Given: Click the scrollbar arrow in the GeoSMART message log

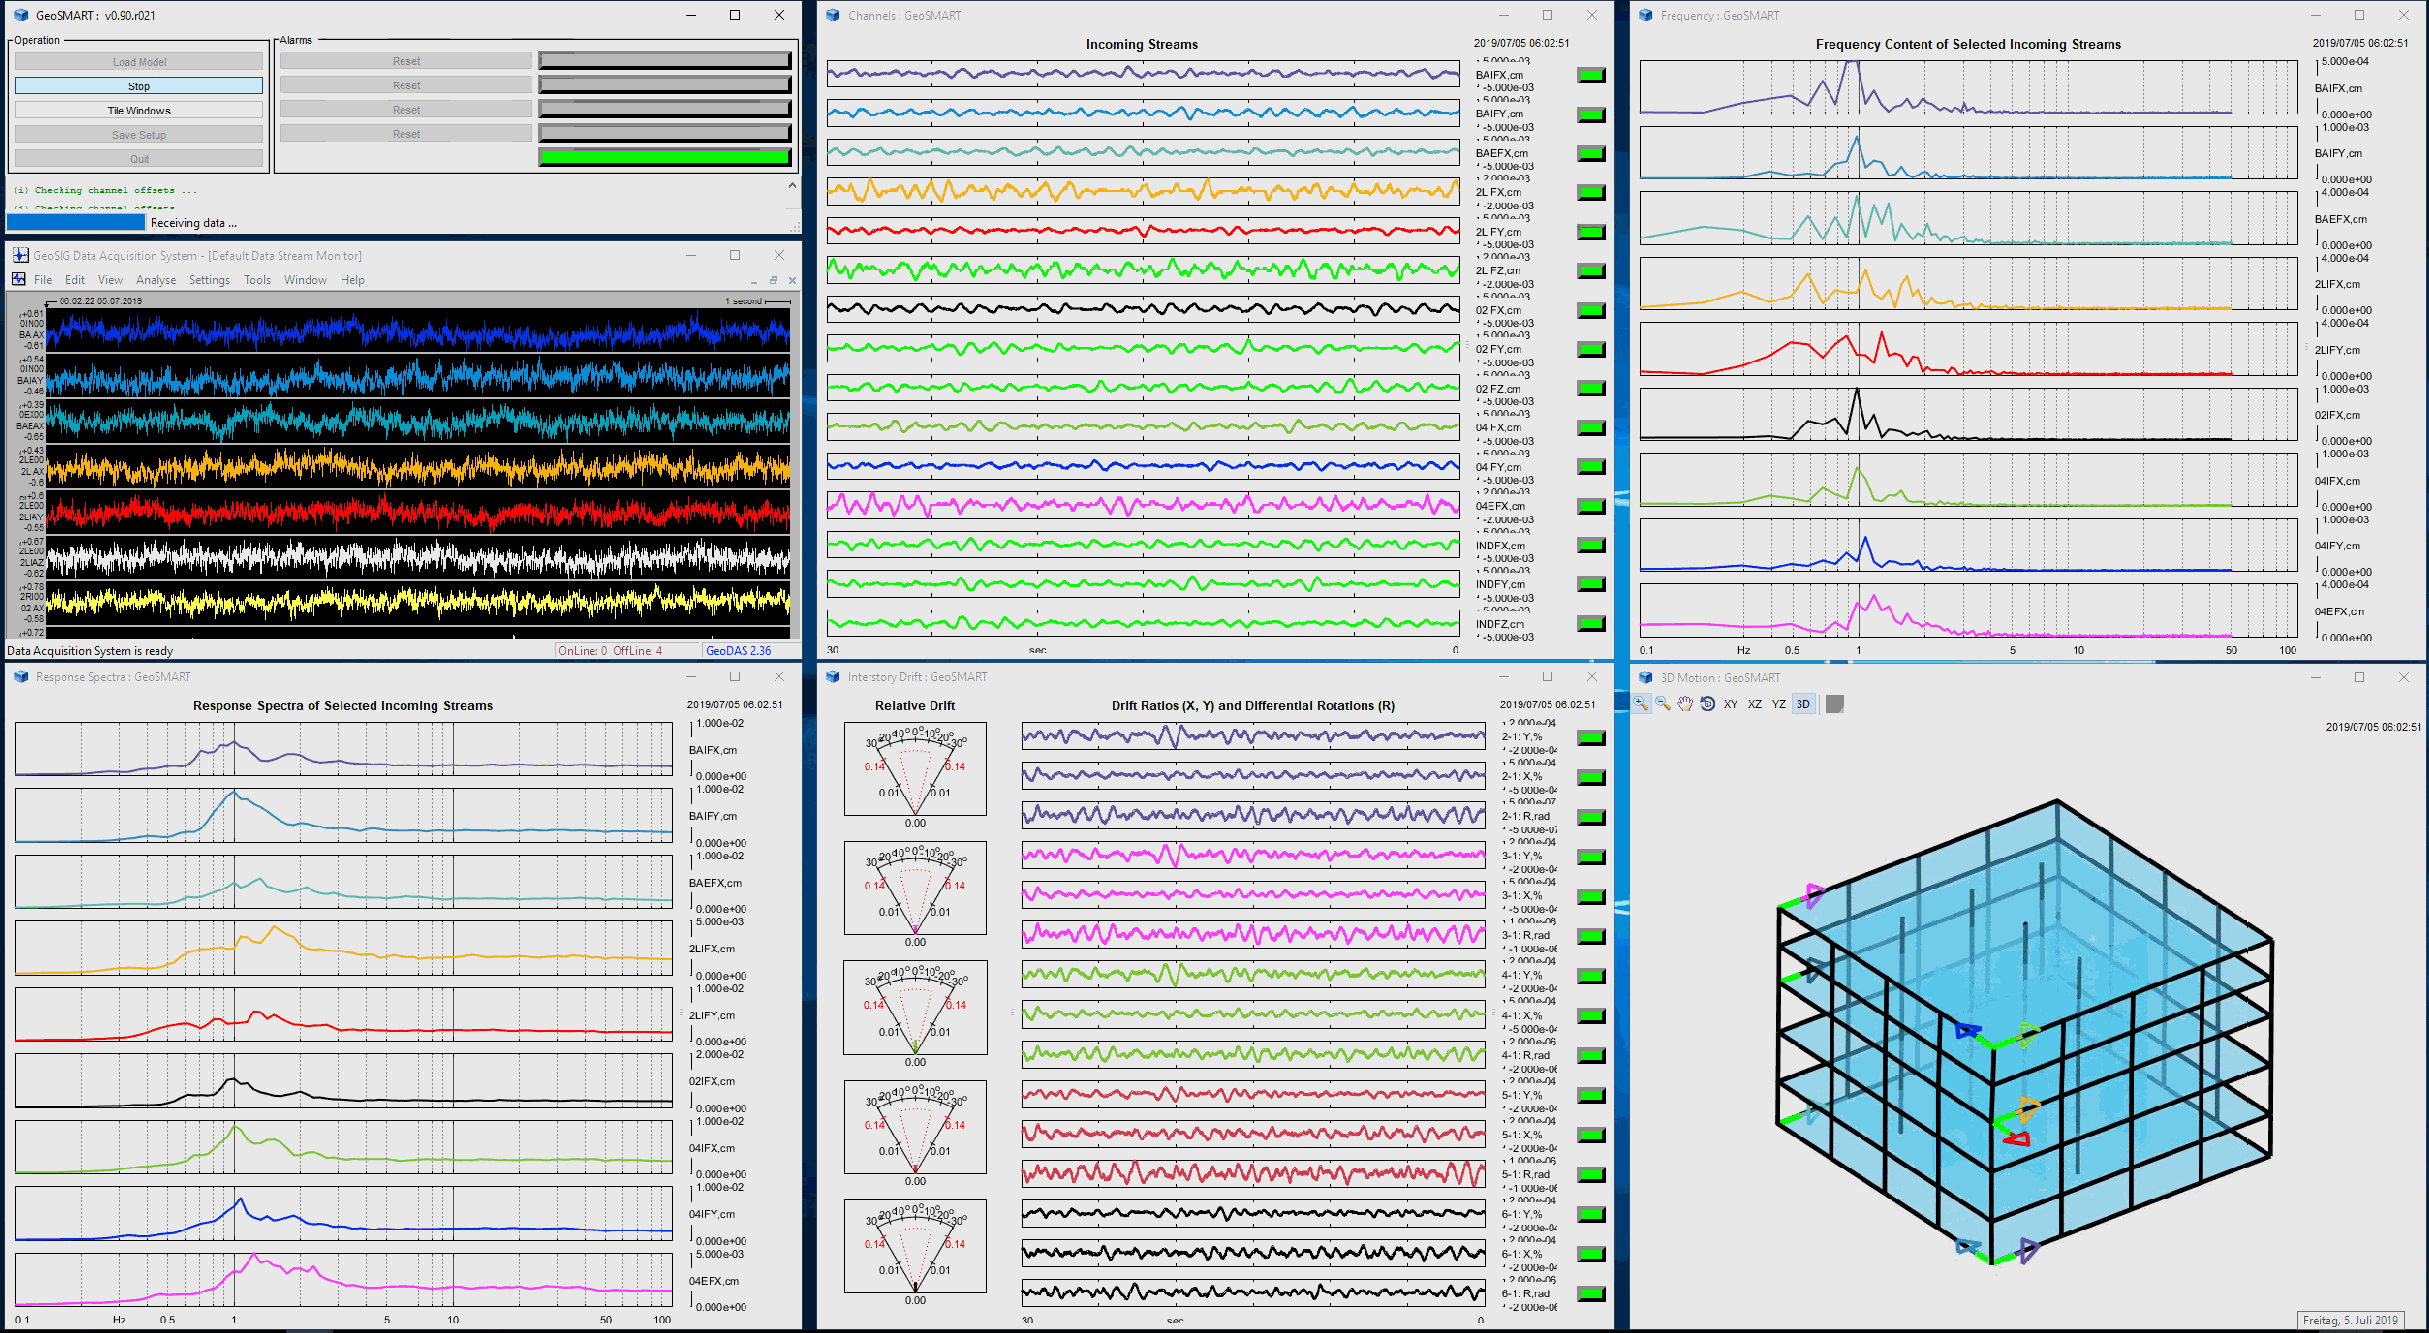Looking at the screenshot, I should [x=791, y=185].
